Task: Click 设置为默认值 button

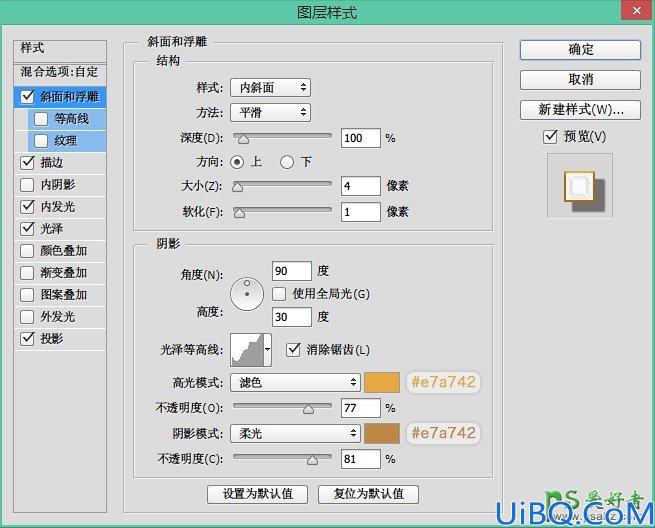Action: 257,494
